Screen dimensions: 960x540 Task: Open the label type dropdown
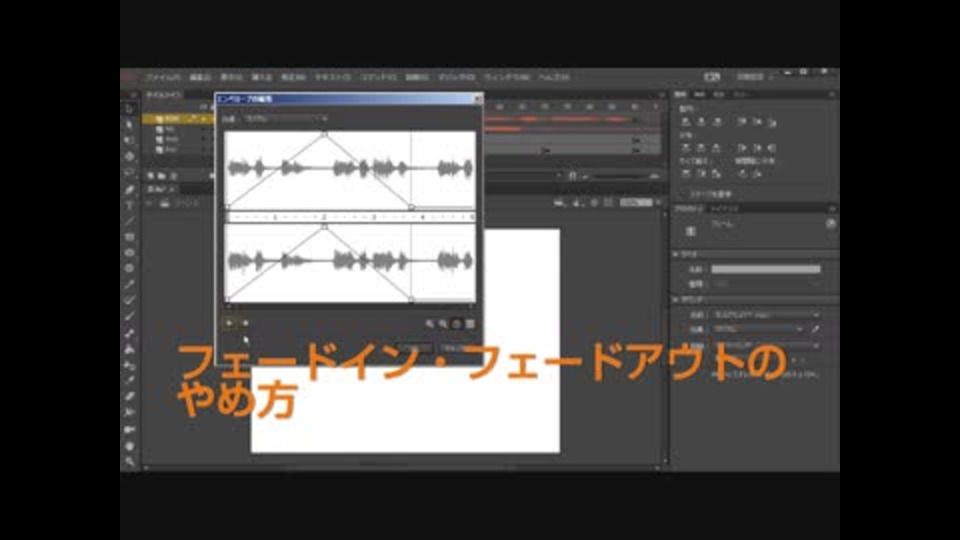pyautogui.click(x=766, y=284)
